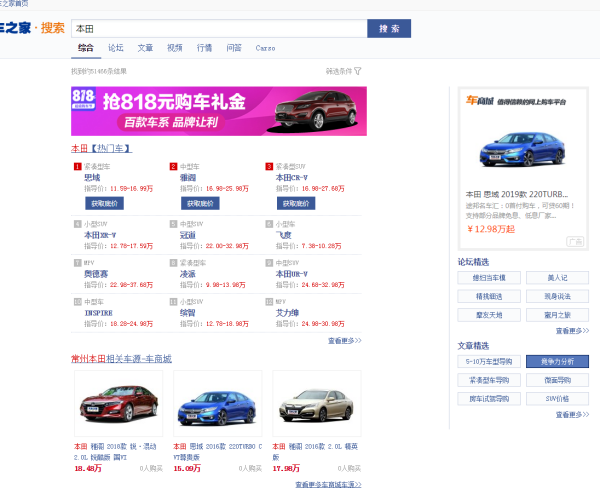Switch to the 论坛 tab

pos(116,48)
